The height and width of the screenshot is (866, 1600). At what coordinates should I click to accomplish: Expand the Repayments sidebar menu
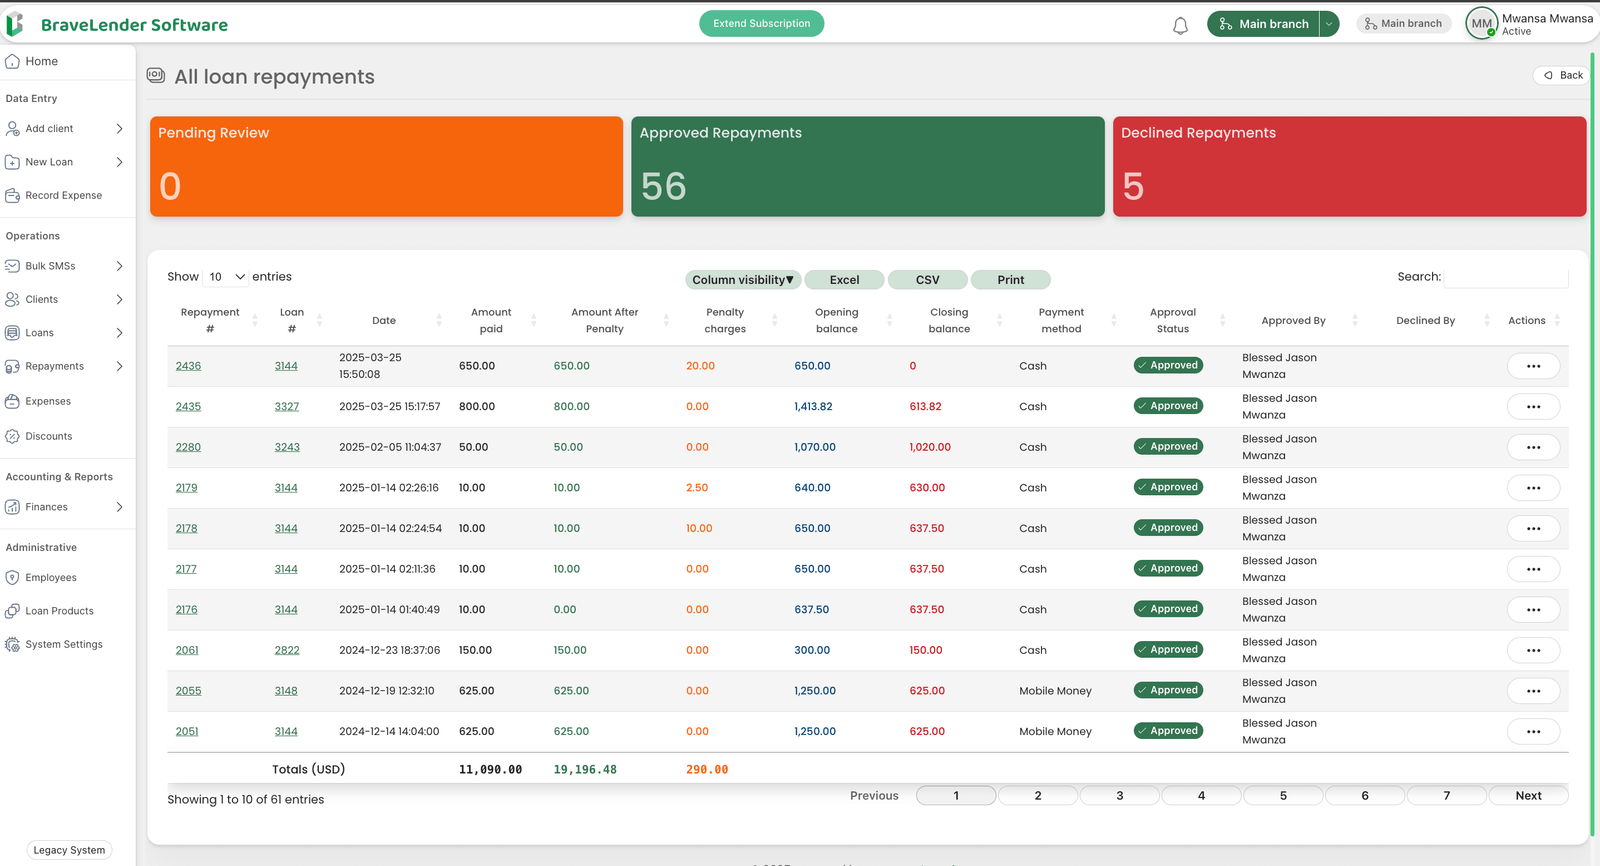pos(119,367)
